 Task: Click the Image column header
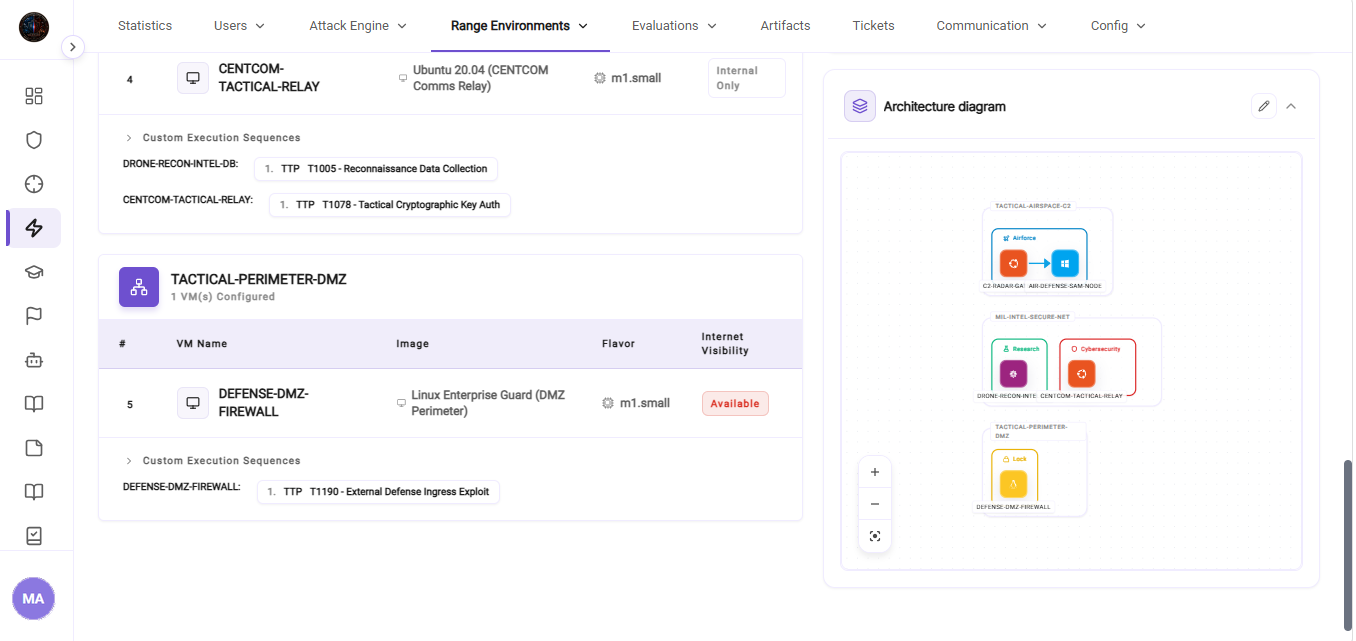pos(413,344)
